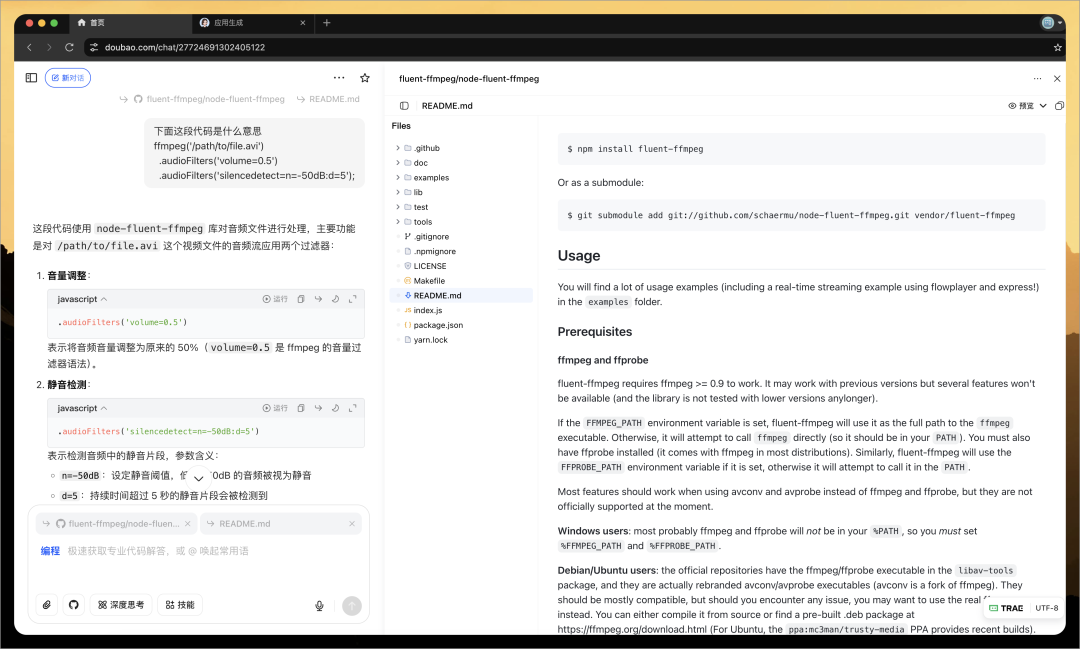The height and width of the screenshot is (649, 1080).
Task: Open the 技能 skills menu
Action: click(180, 605)
